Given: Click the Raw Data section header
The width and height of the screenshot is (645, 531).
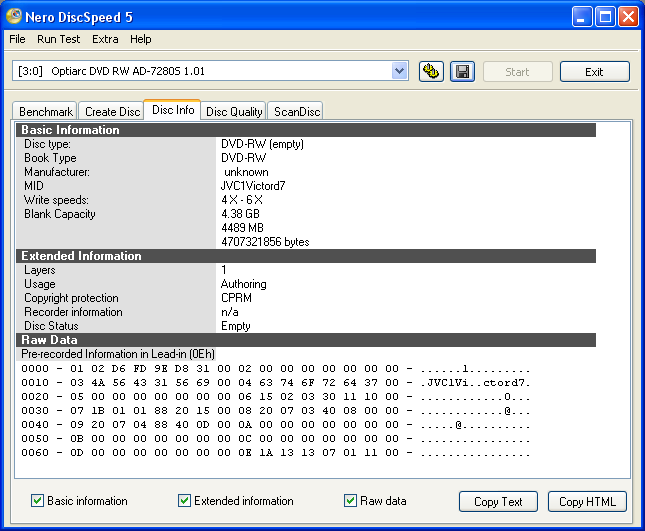Looking at the screenshot, I should pyautogui.click(x=306, y=340).
